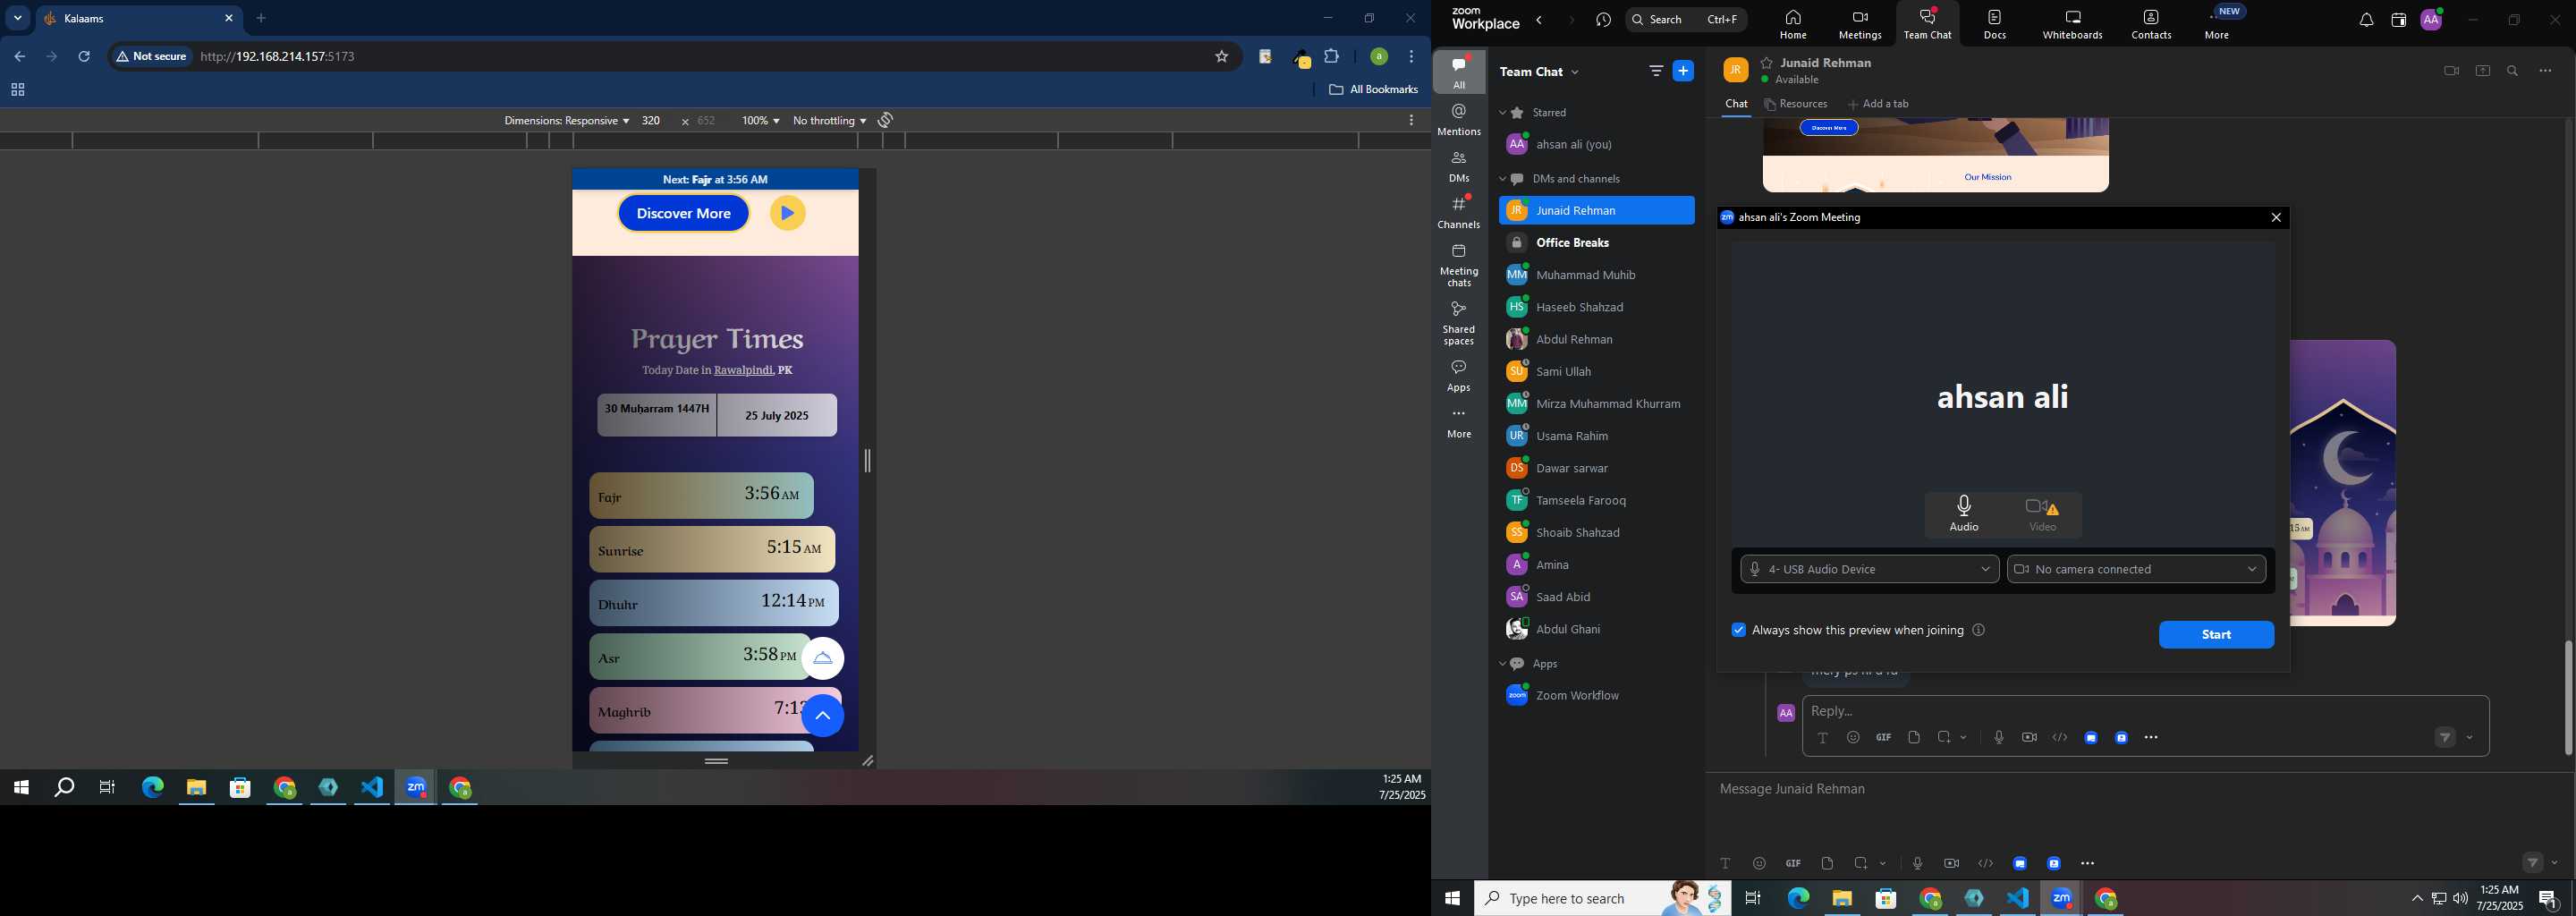
Task: Open Channels in Zoom sidebar
Action: click(x=1459, y=213)
